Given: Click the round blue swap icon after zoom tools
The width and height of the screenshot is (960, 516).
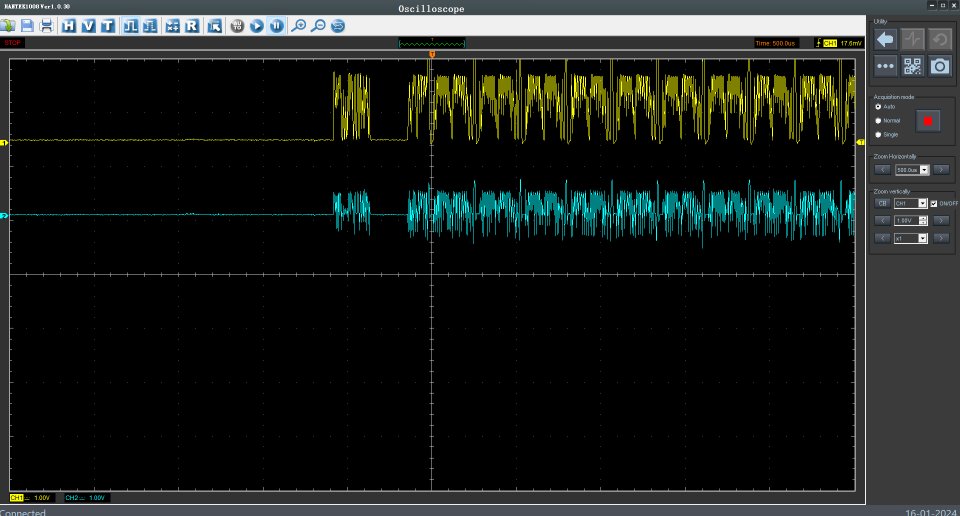Looking at the screenshot, I should (x=337, y=26).
